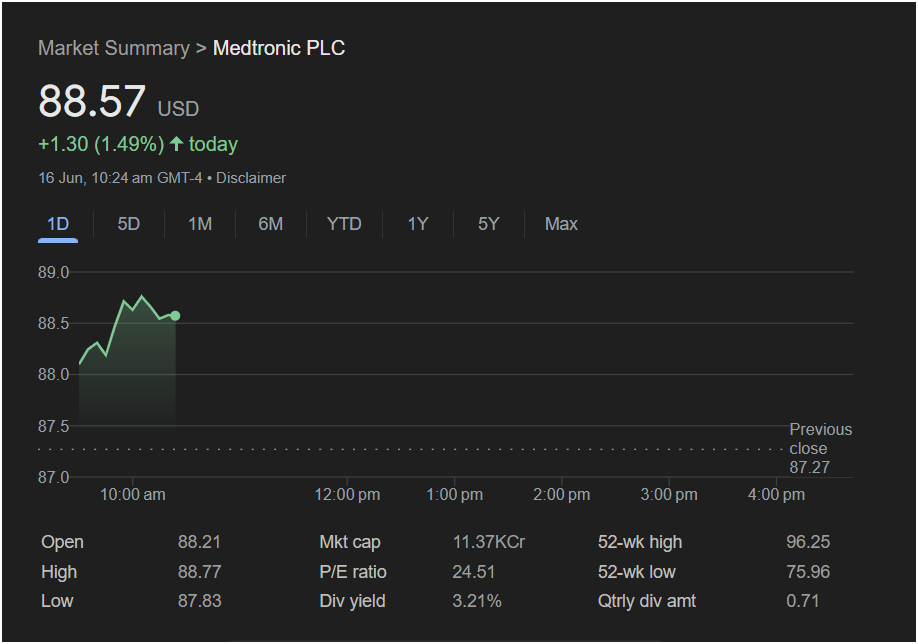Screen dimensions: 918x644
Task: Select the YTD range tab
Action: coord(344,224)
